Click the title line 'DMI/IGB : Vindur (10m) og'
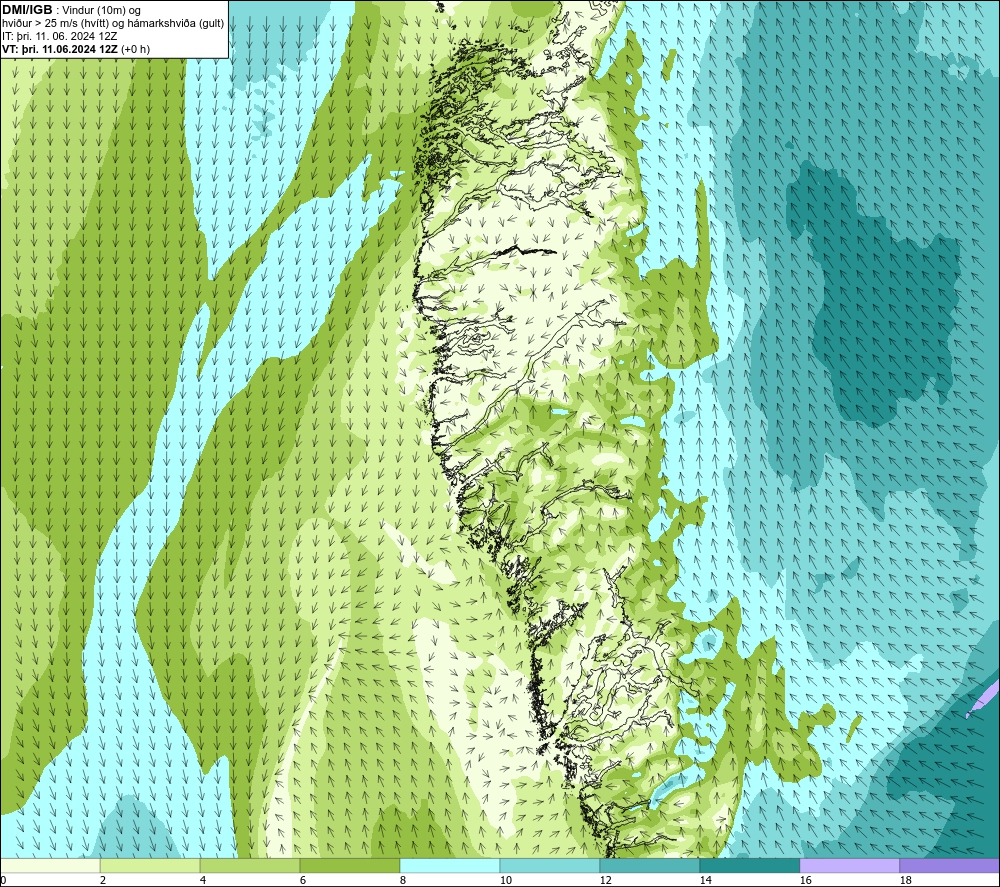 point(72,10)
